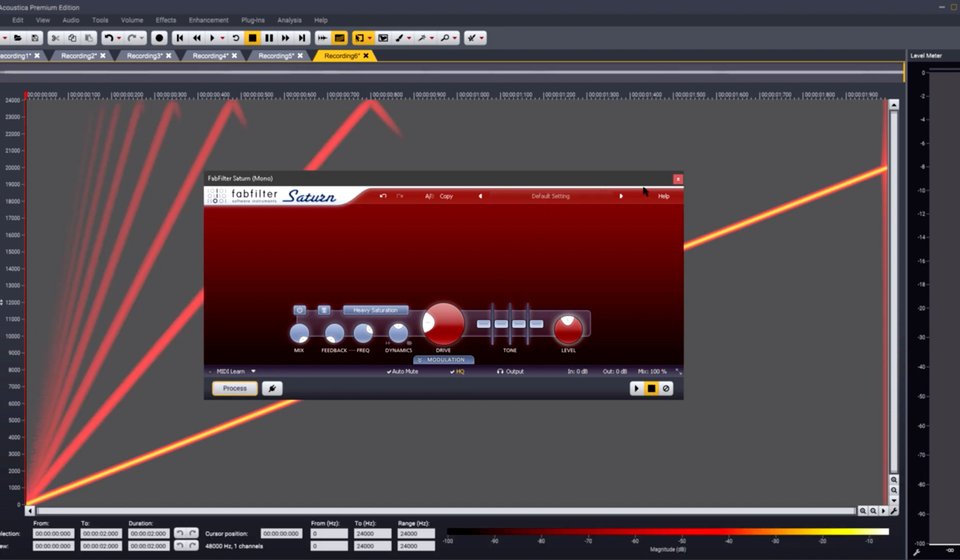
Task: Open the Enhancement menu
Action: 209,20
